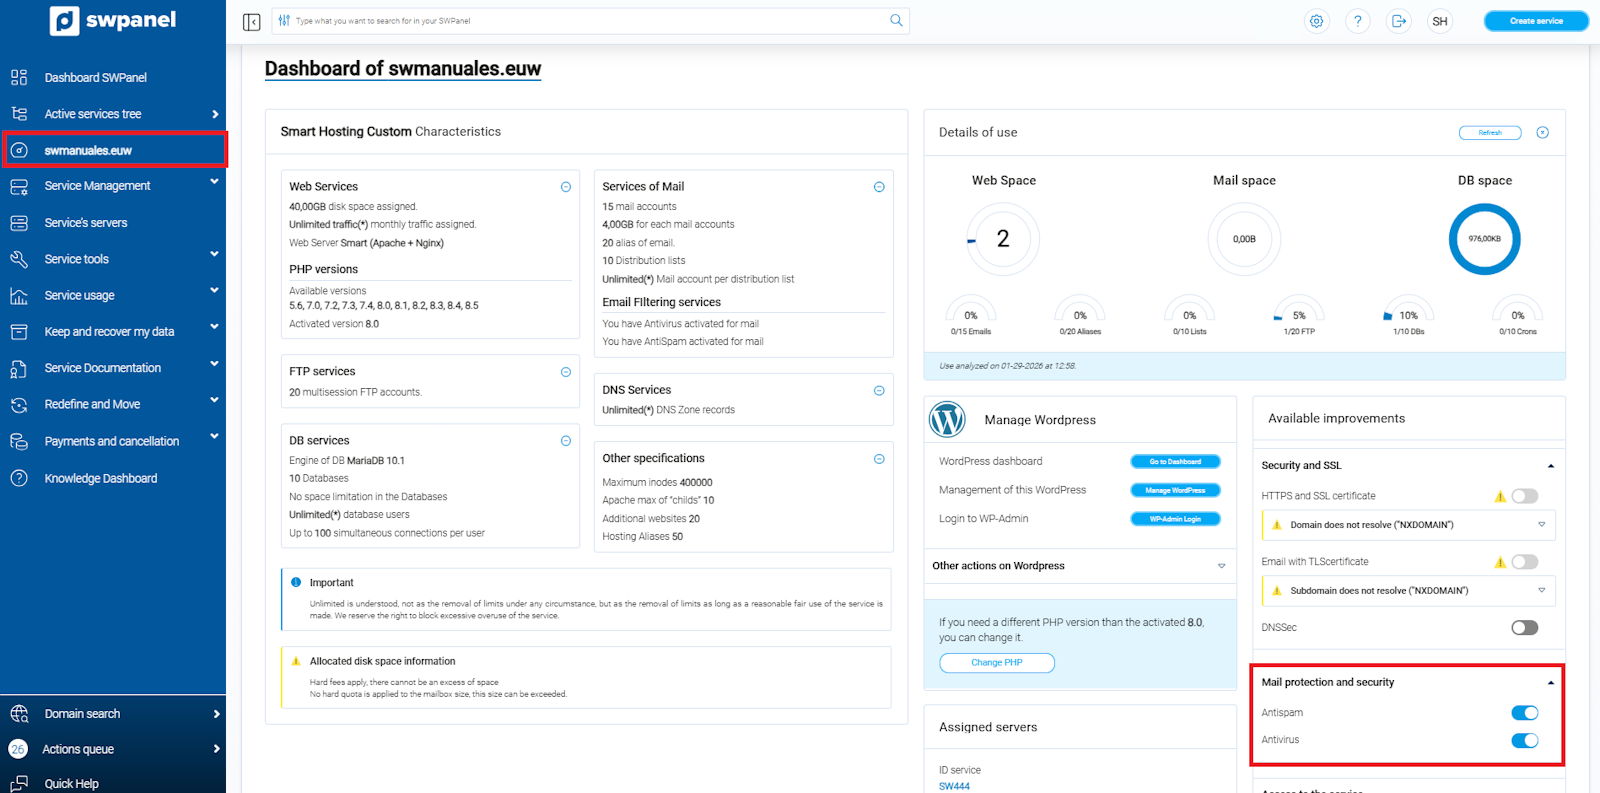Open Dashboard SWPanel in sidebar

tap(95, 78)
